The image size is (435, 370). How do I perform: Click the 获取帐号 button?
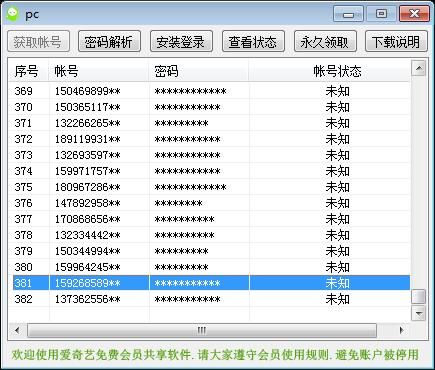(38, 41)
